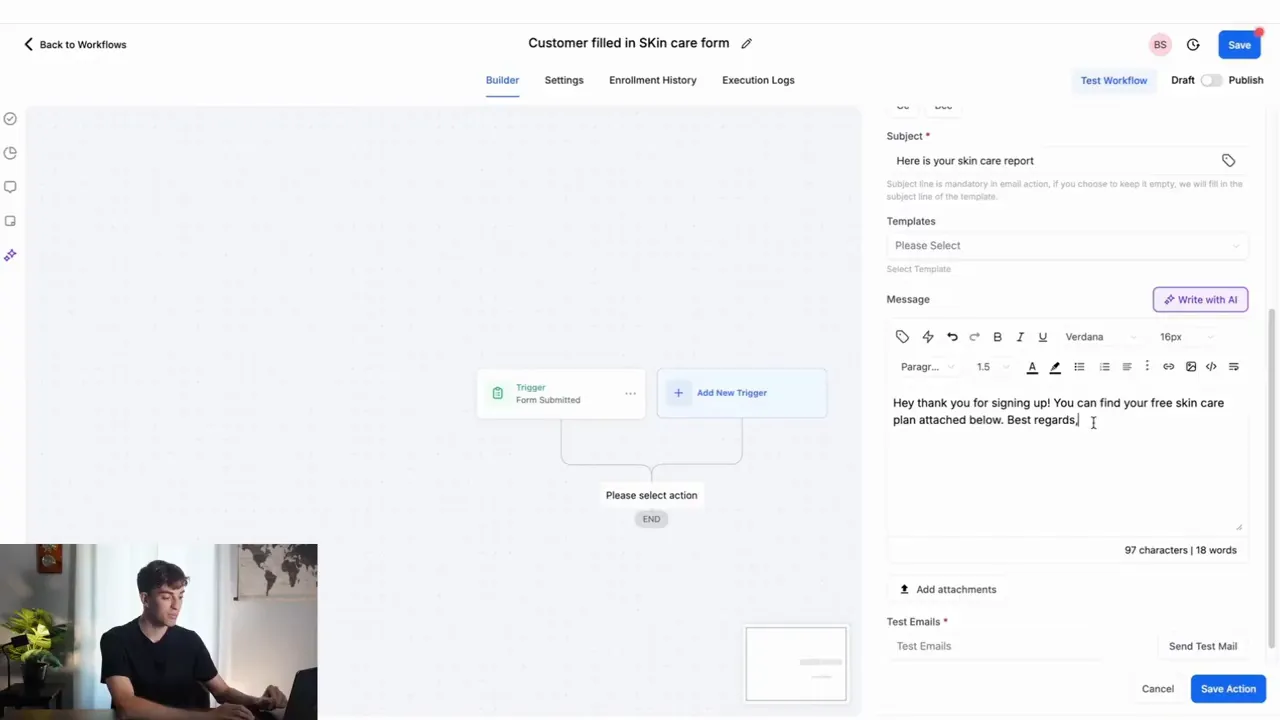Screen dimensions: 1280x720
Task: Click the word wrap toolbar icon
Action: (x=1233, y=367)
